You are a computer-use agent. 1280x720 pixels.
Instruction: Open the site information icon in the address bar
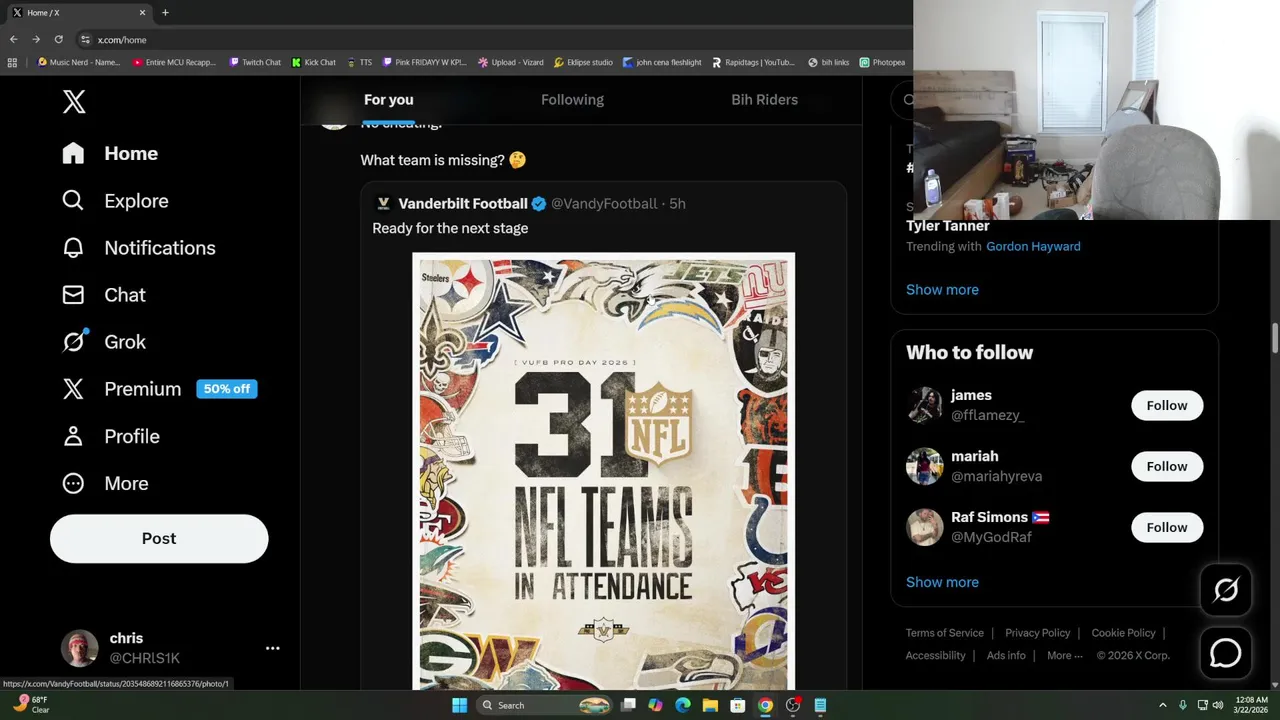tap(86, 39)
